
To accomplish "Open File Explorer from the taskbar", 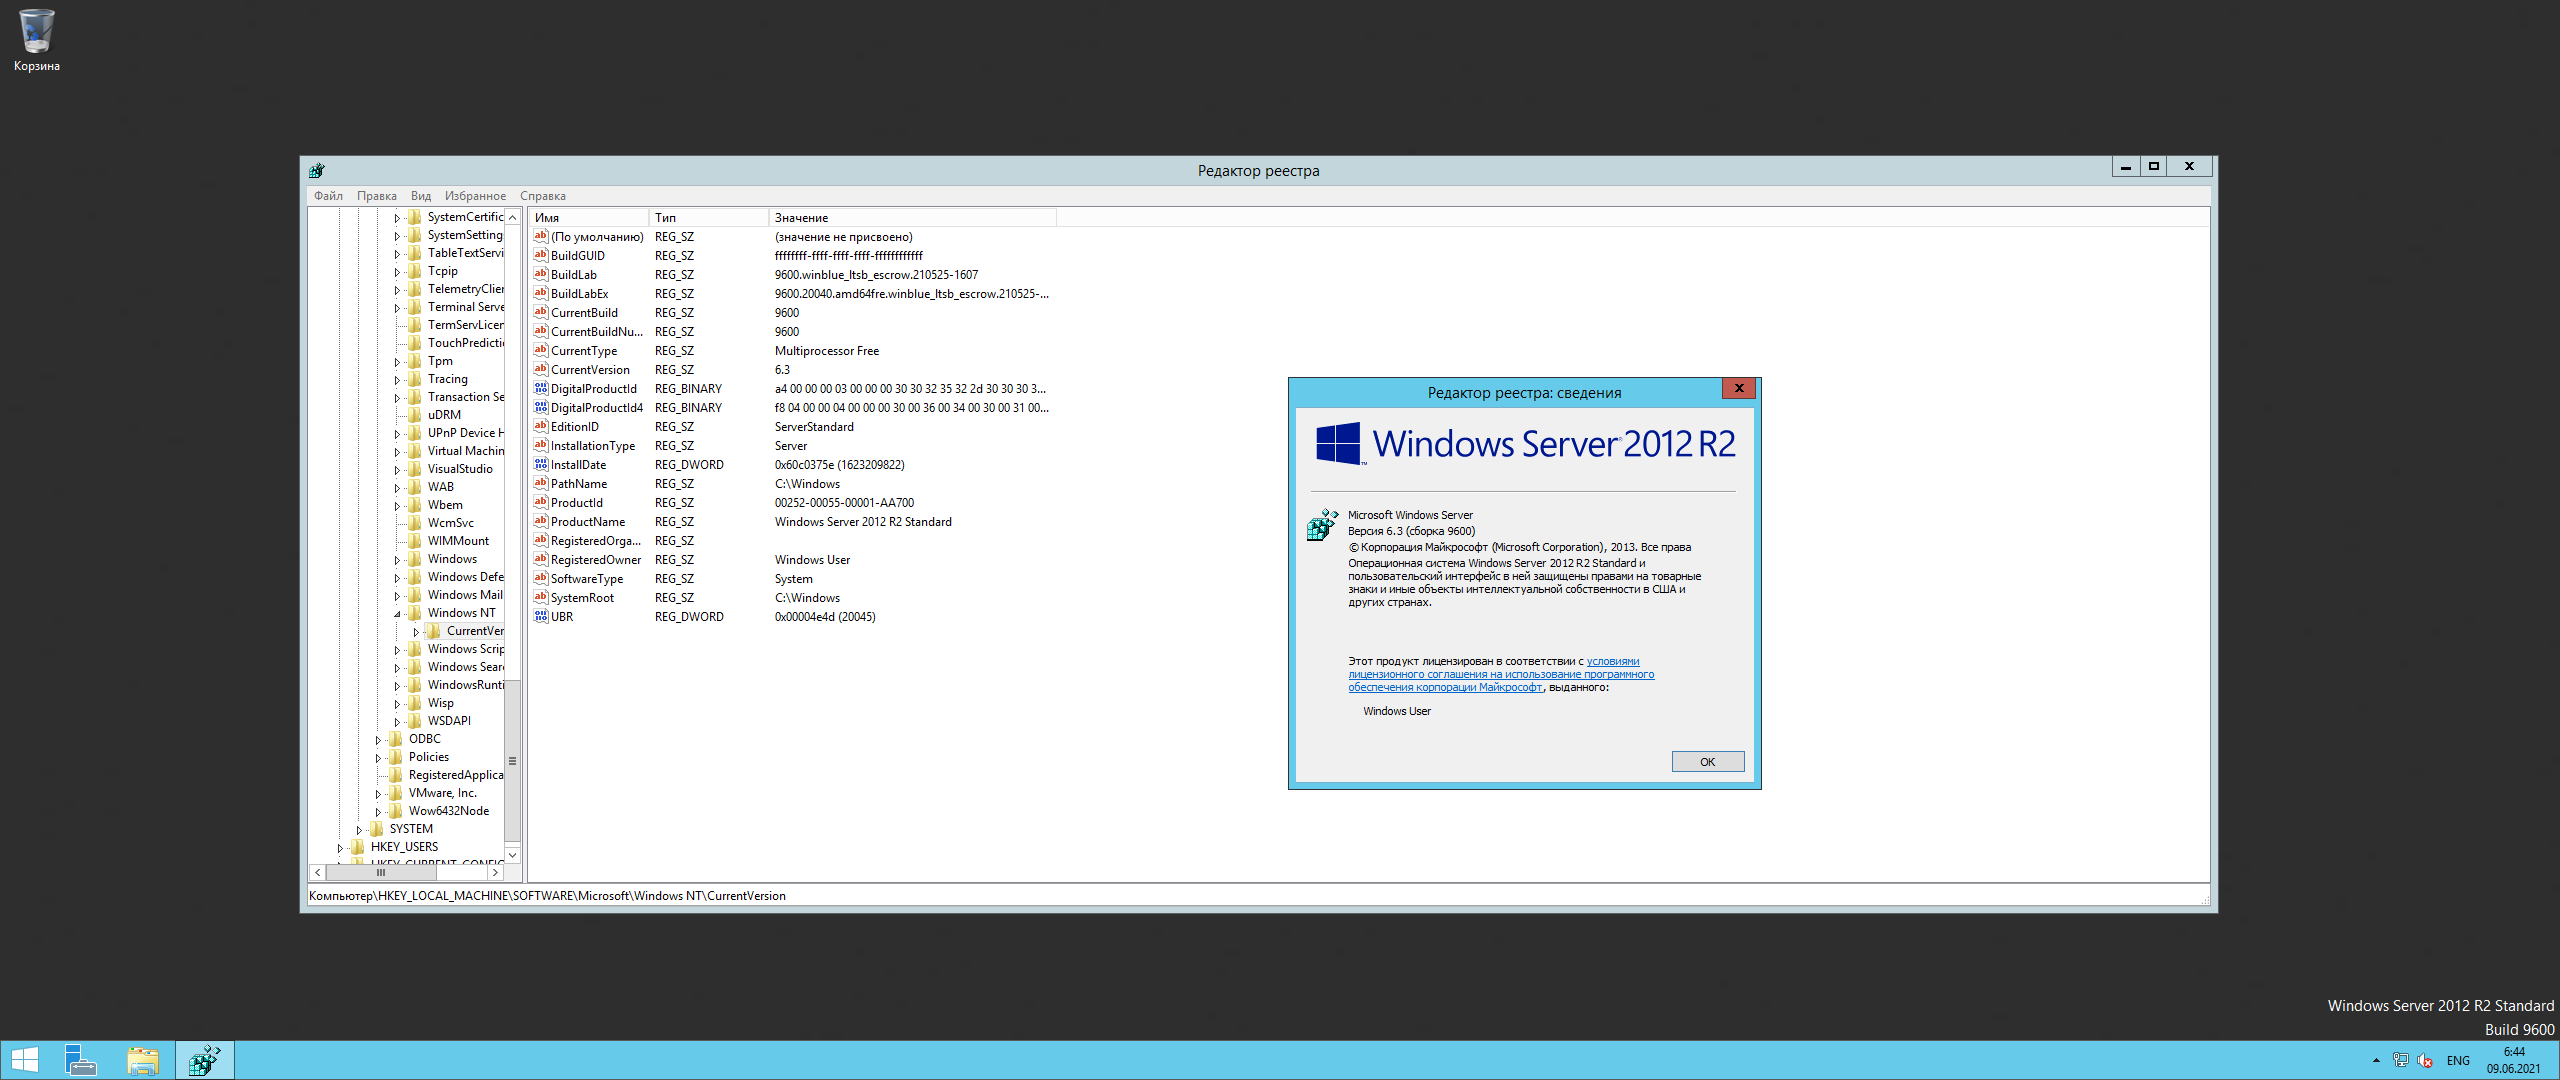I will click(143, 1060).
